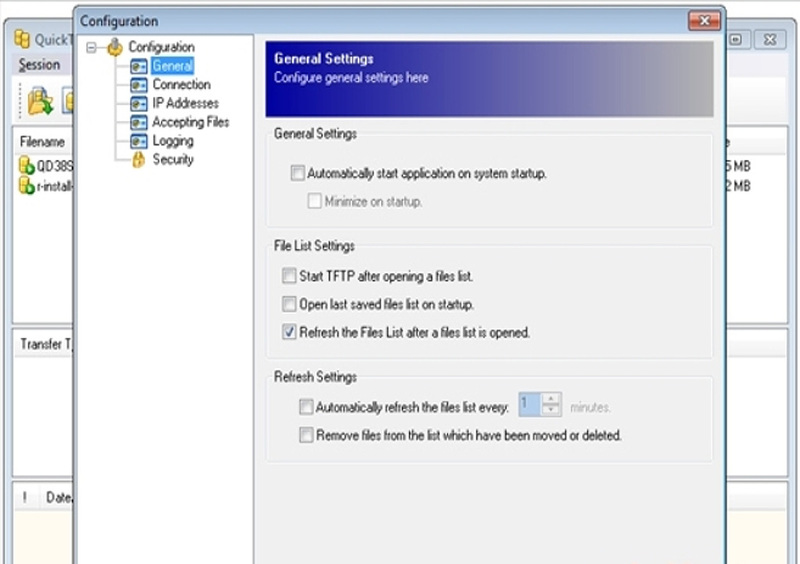Viewport: 800px width, 564px height.
Task: Open the Session menu in main window
Action: click(x=39, y=65)
